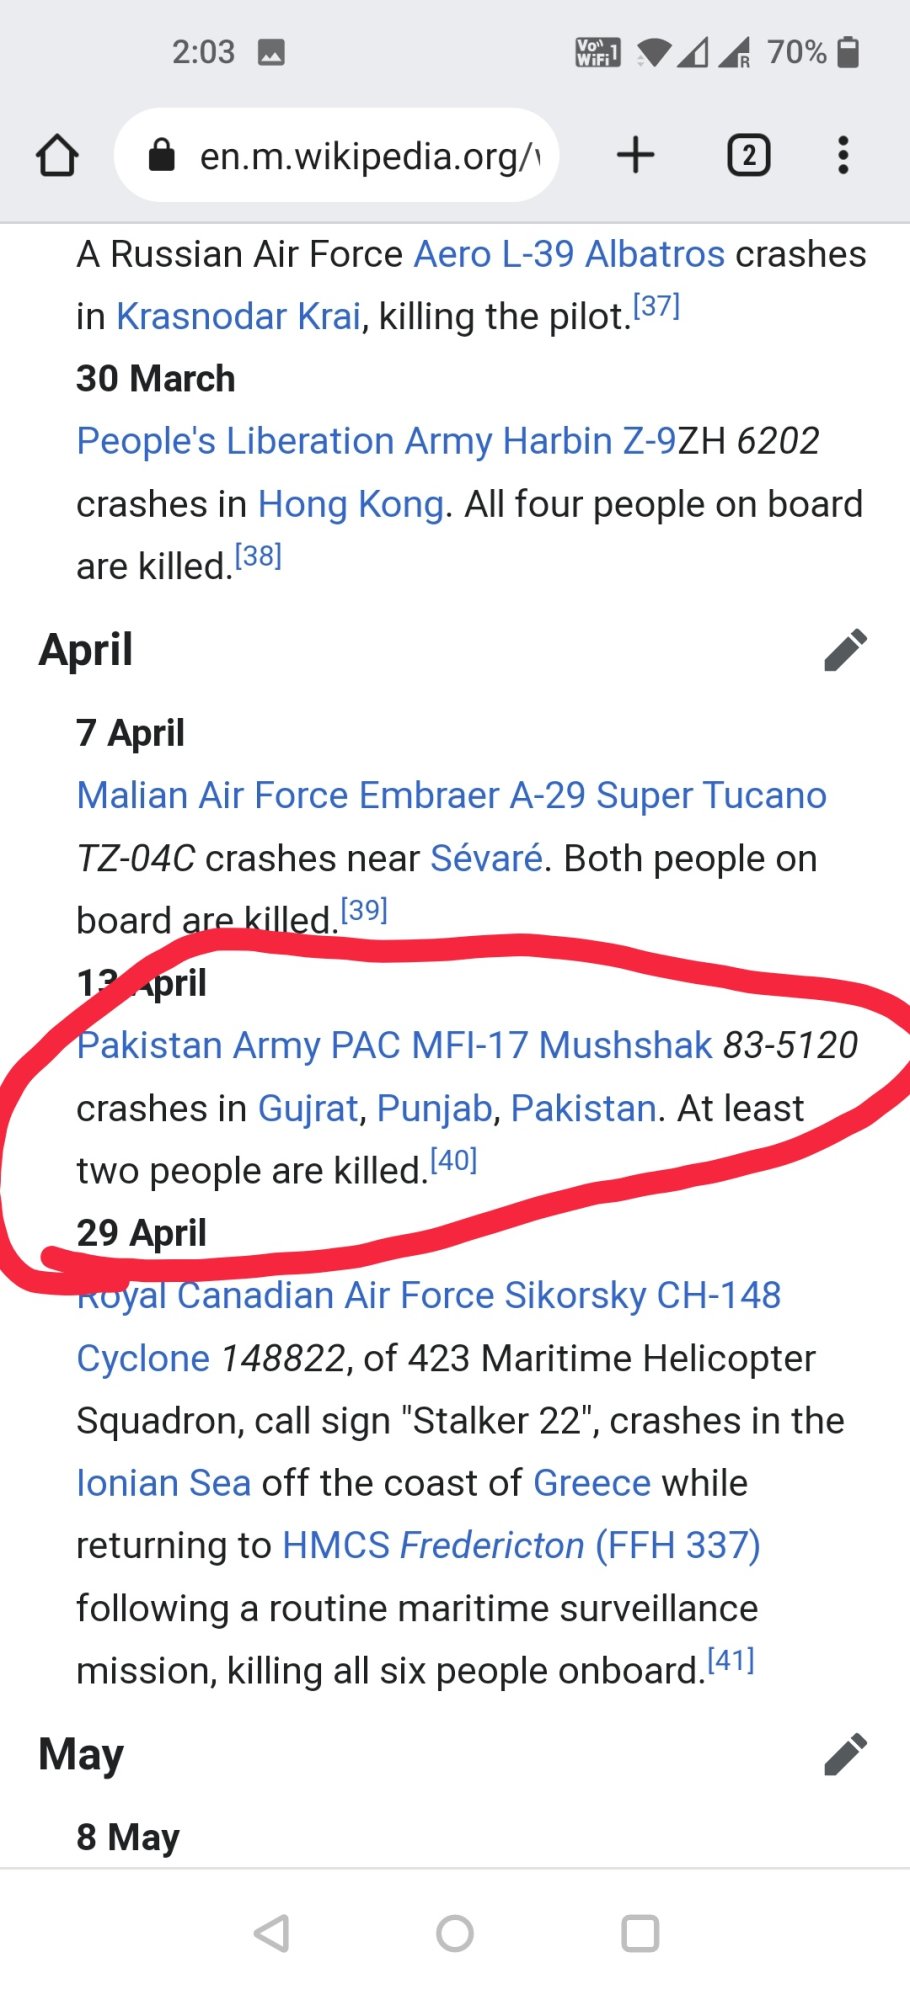This screenshot has height=2000, width=910.
Task: Tap the lock icon in address bar
Action: coord(162,155)
